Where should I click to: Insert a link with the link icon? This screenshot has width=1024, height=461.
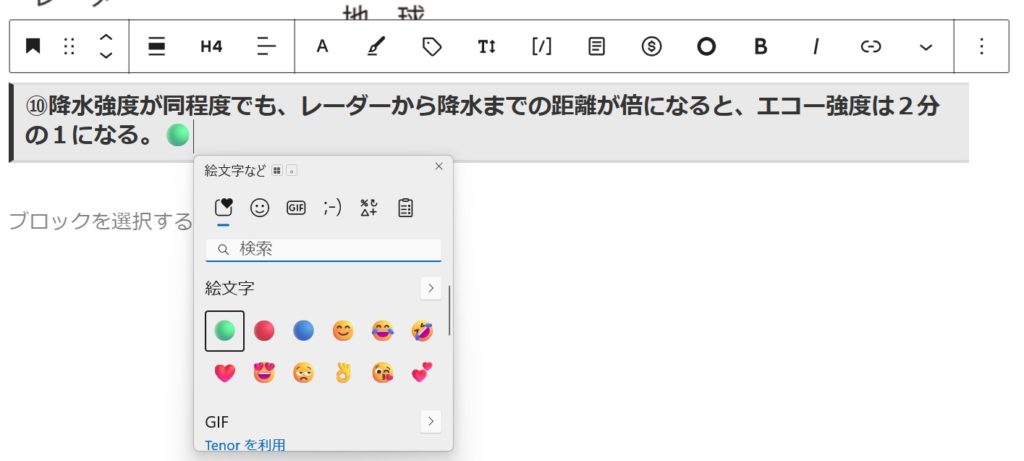pos(871,46)
